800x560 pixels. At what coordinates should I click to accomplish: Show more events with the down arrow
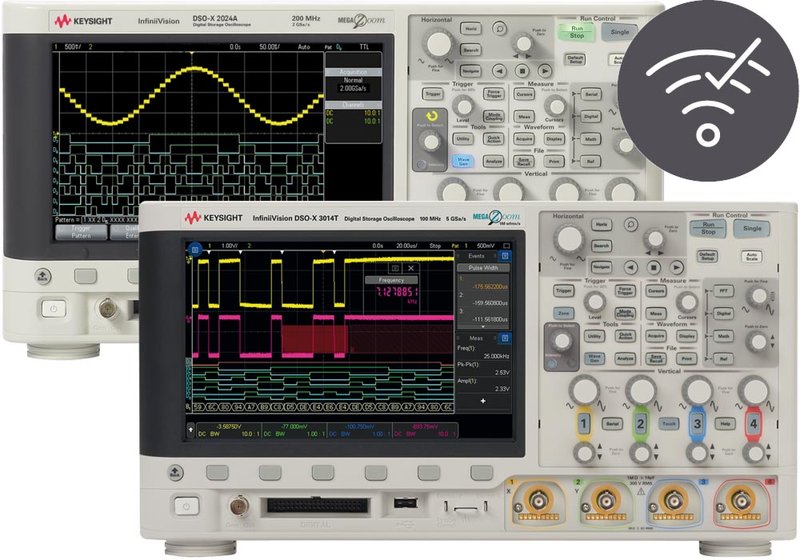coord(483,327)
